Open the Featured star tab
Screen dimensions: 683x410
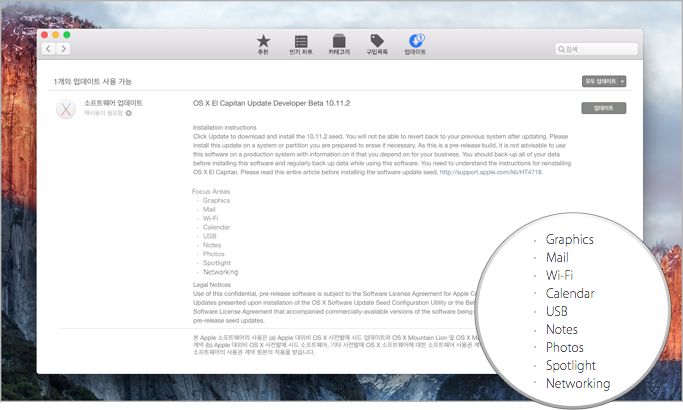(x=263, y=44)
